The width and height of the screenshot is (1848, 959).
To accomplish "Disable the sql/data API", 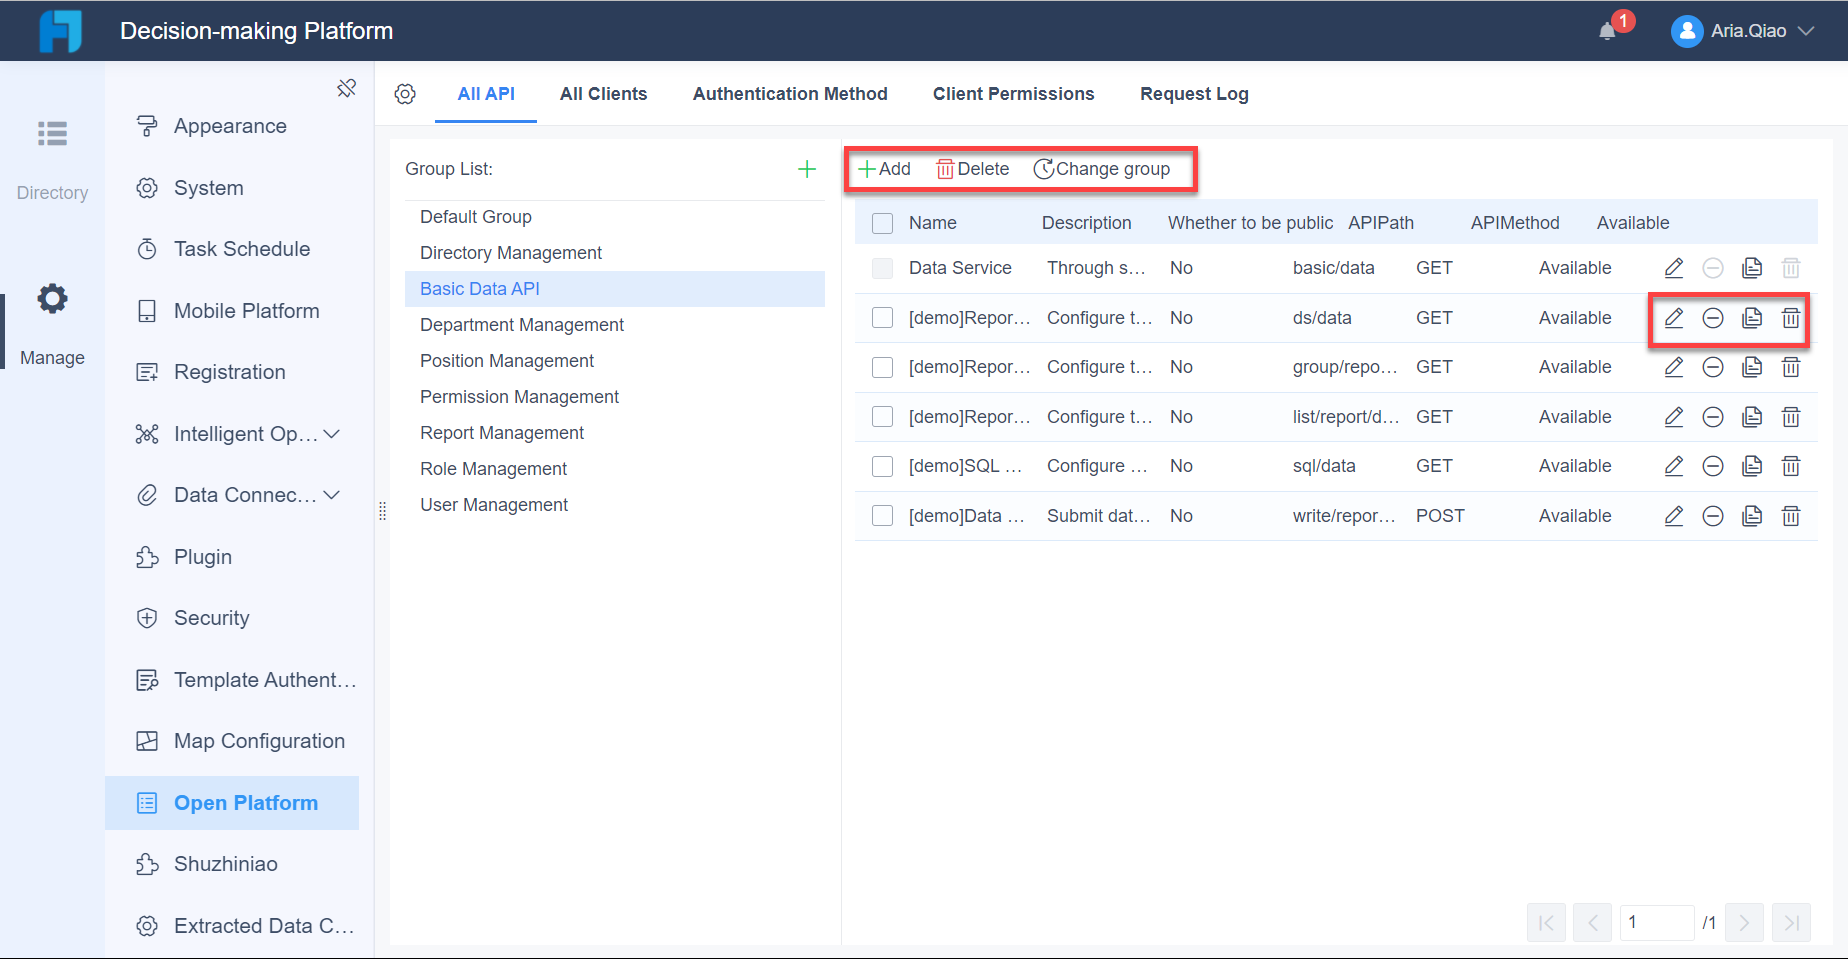I will point(1713,466).
